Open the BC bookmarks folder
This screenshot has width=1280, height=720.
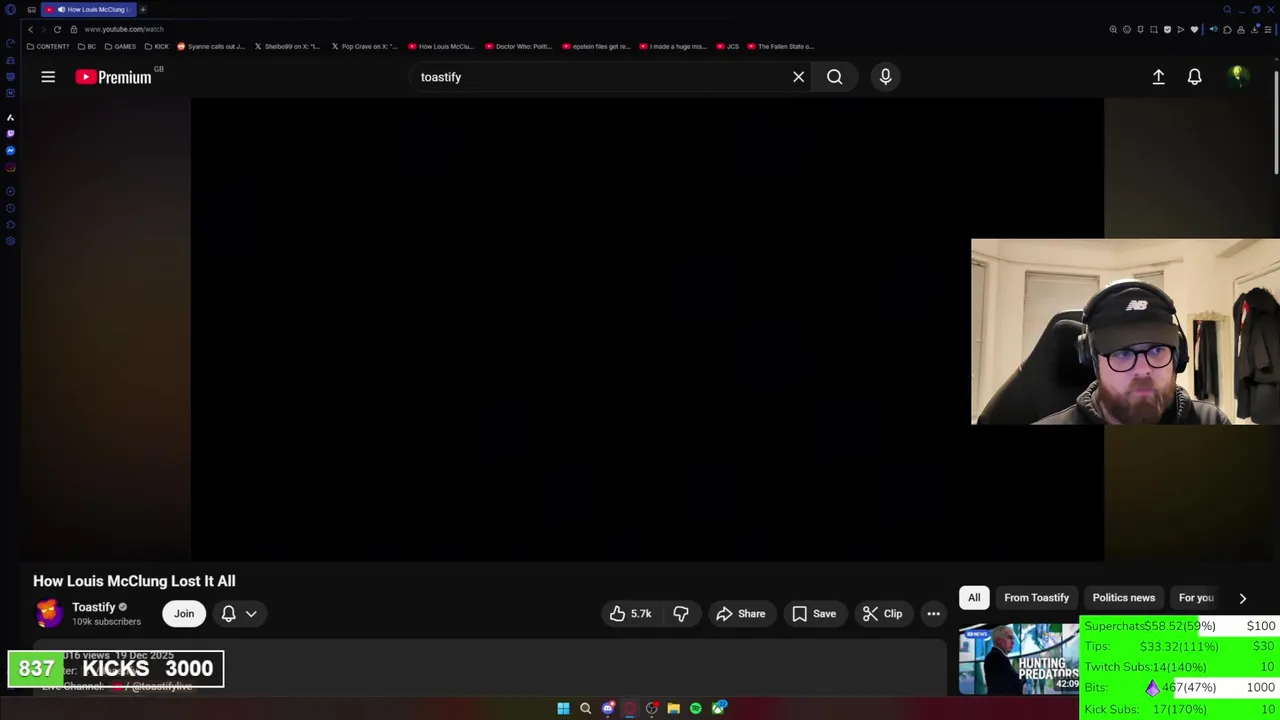coord(87,46)
